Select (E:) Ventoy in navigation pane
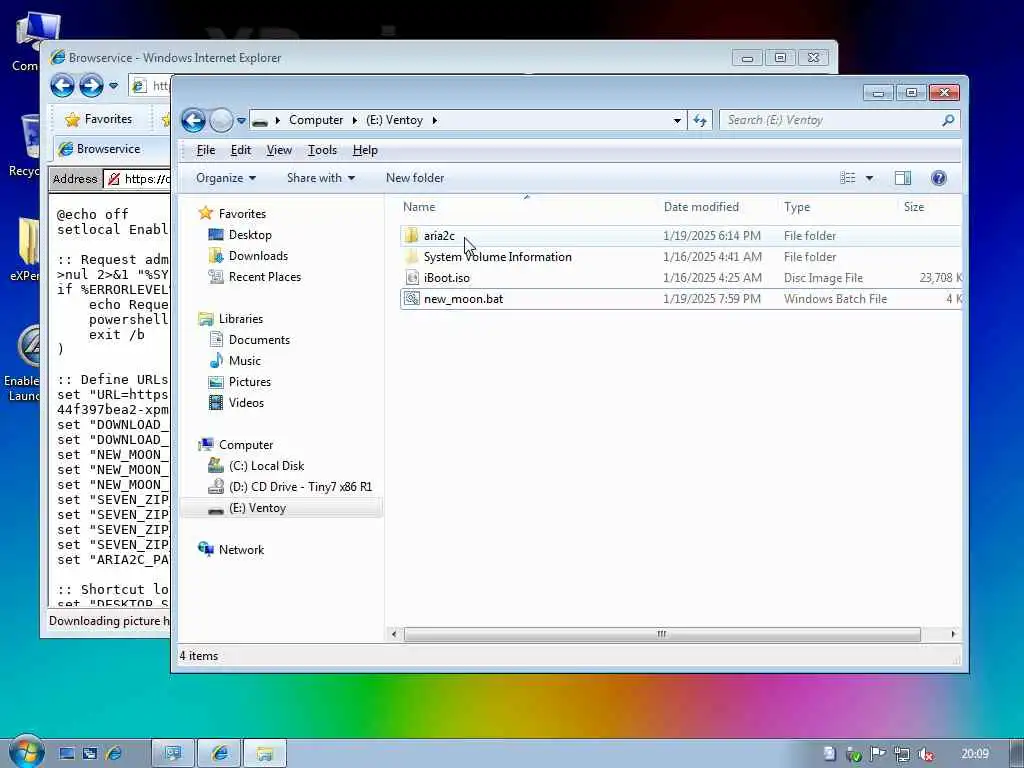Image resolution: width=1024 pixels, height=768 pixels. 257,507
